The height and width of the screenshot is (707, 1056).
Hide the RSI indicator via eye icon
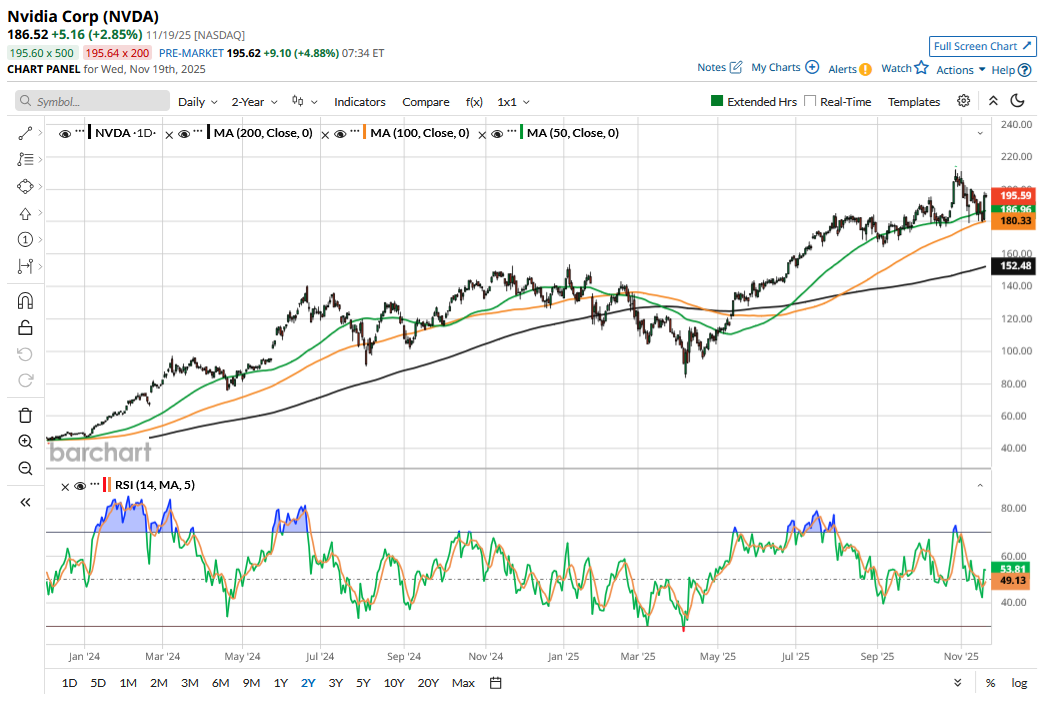pos(80,486)
